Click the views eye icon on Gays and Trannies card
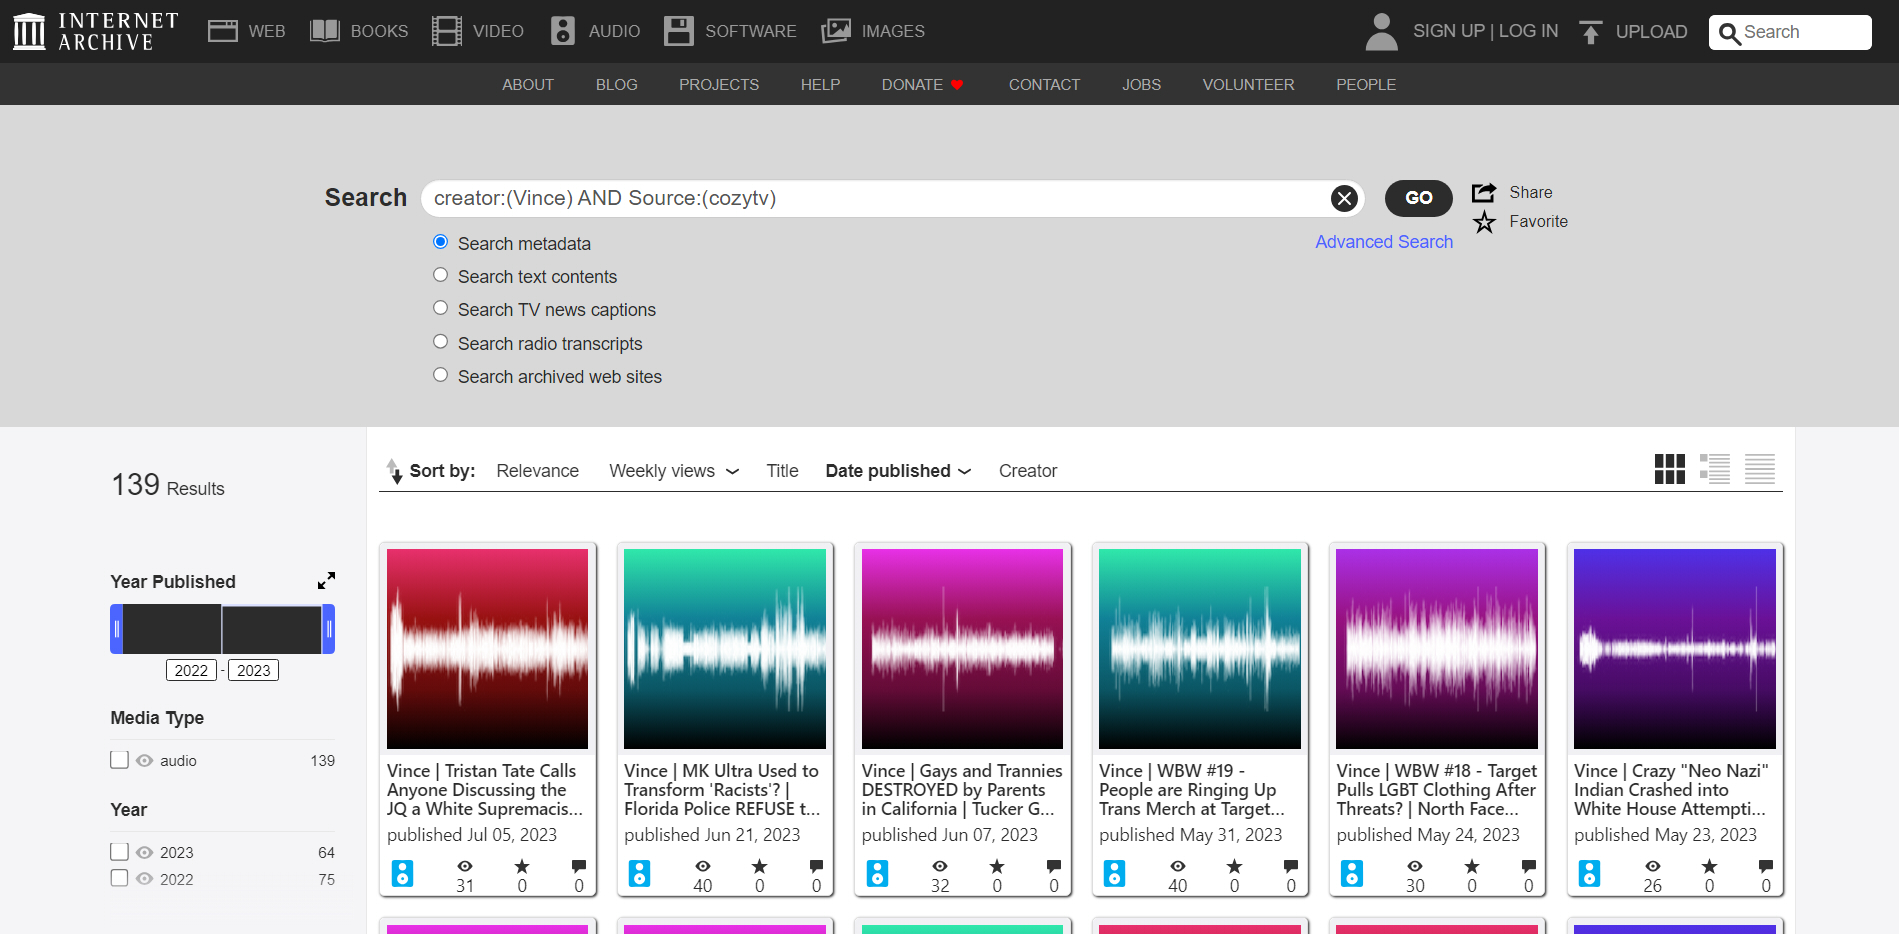 pos(940,866)
